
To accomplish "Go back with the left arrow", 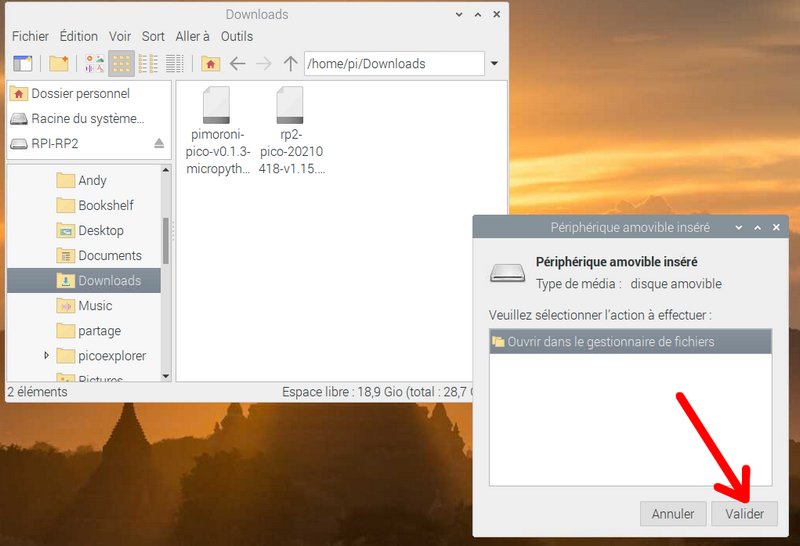I will point(237,64).
